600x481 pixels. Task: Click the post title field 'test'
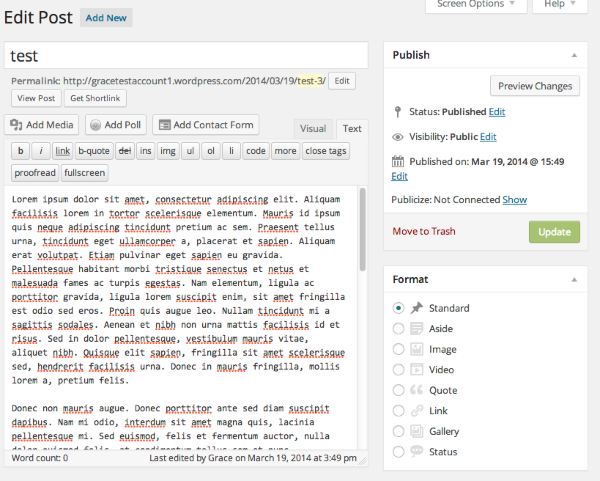pos(186,57)
